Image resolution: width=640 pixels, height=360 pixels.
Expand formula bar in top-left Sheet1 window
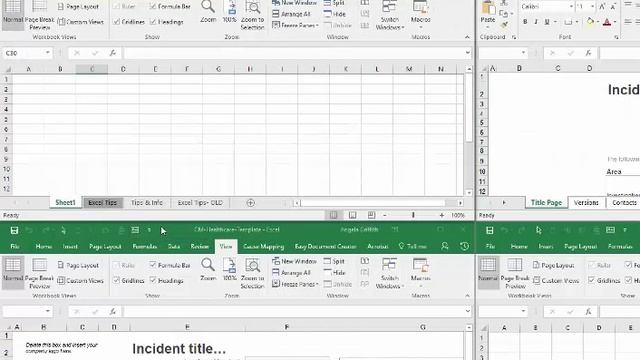tap(467, 53)
